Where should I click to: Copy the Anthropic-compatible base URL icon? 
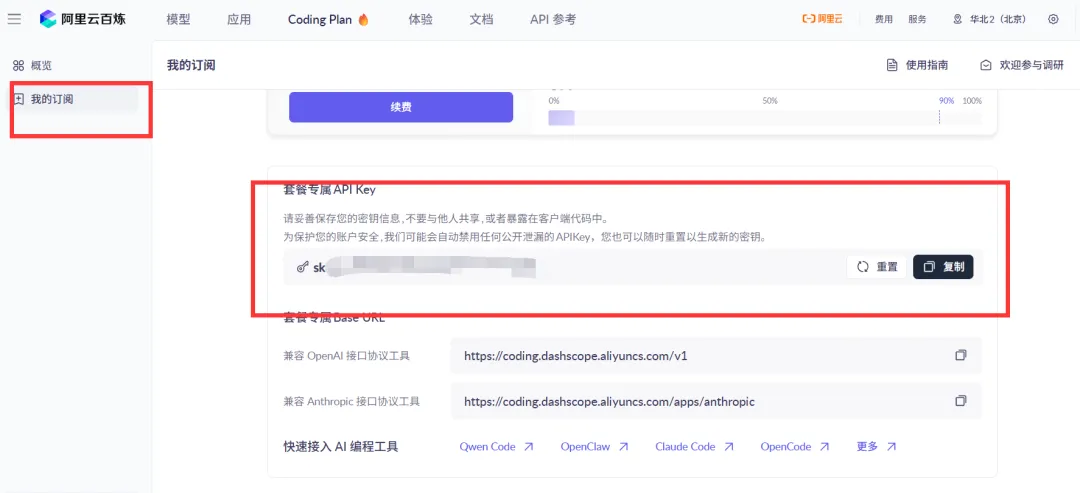point(961,401)
